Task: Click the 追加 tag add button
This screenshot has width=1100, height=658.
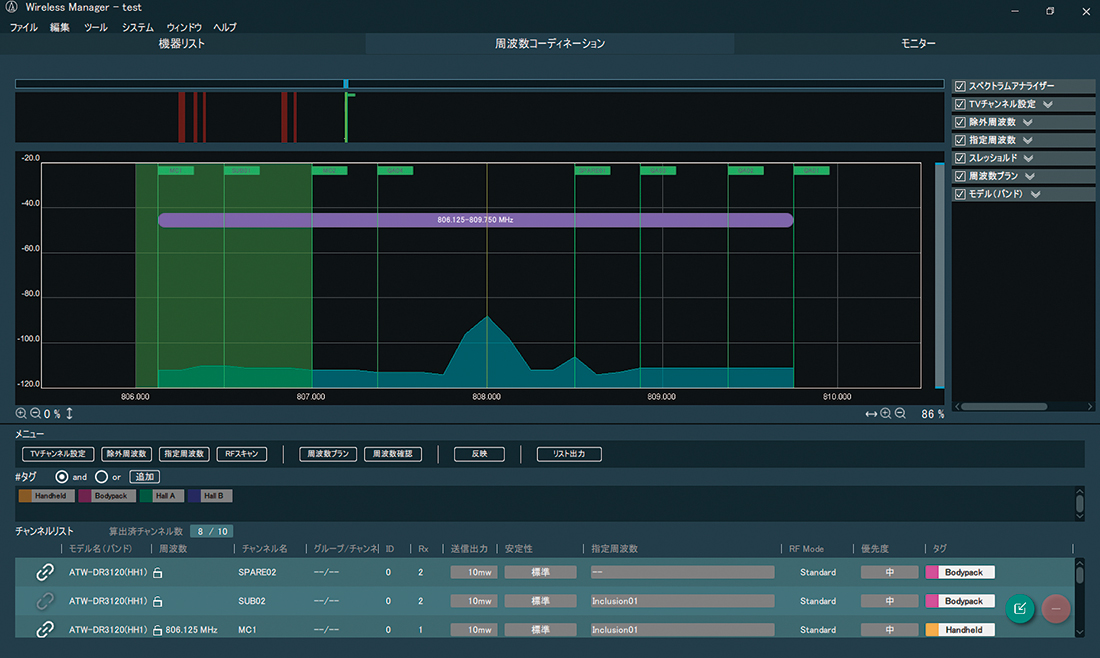Action: [x=145, y=477]
